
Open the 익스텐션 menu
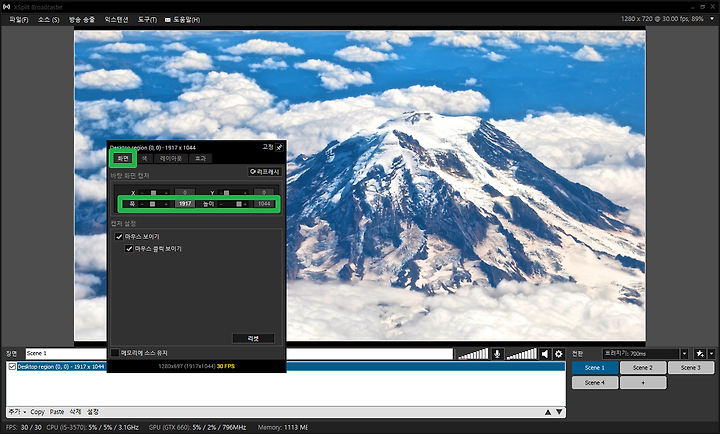[116, 20]
